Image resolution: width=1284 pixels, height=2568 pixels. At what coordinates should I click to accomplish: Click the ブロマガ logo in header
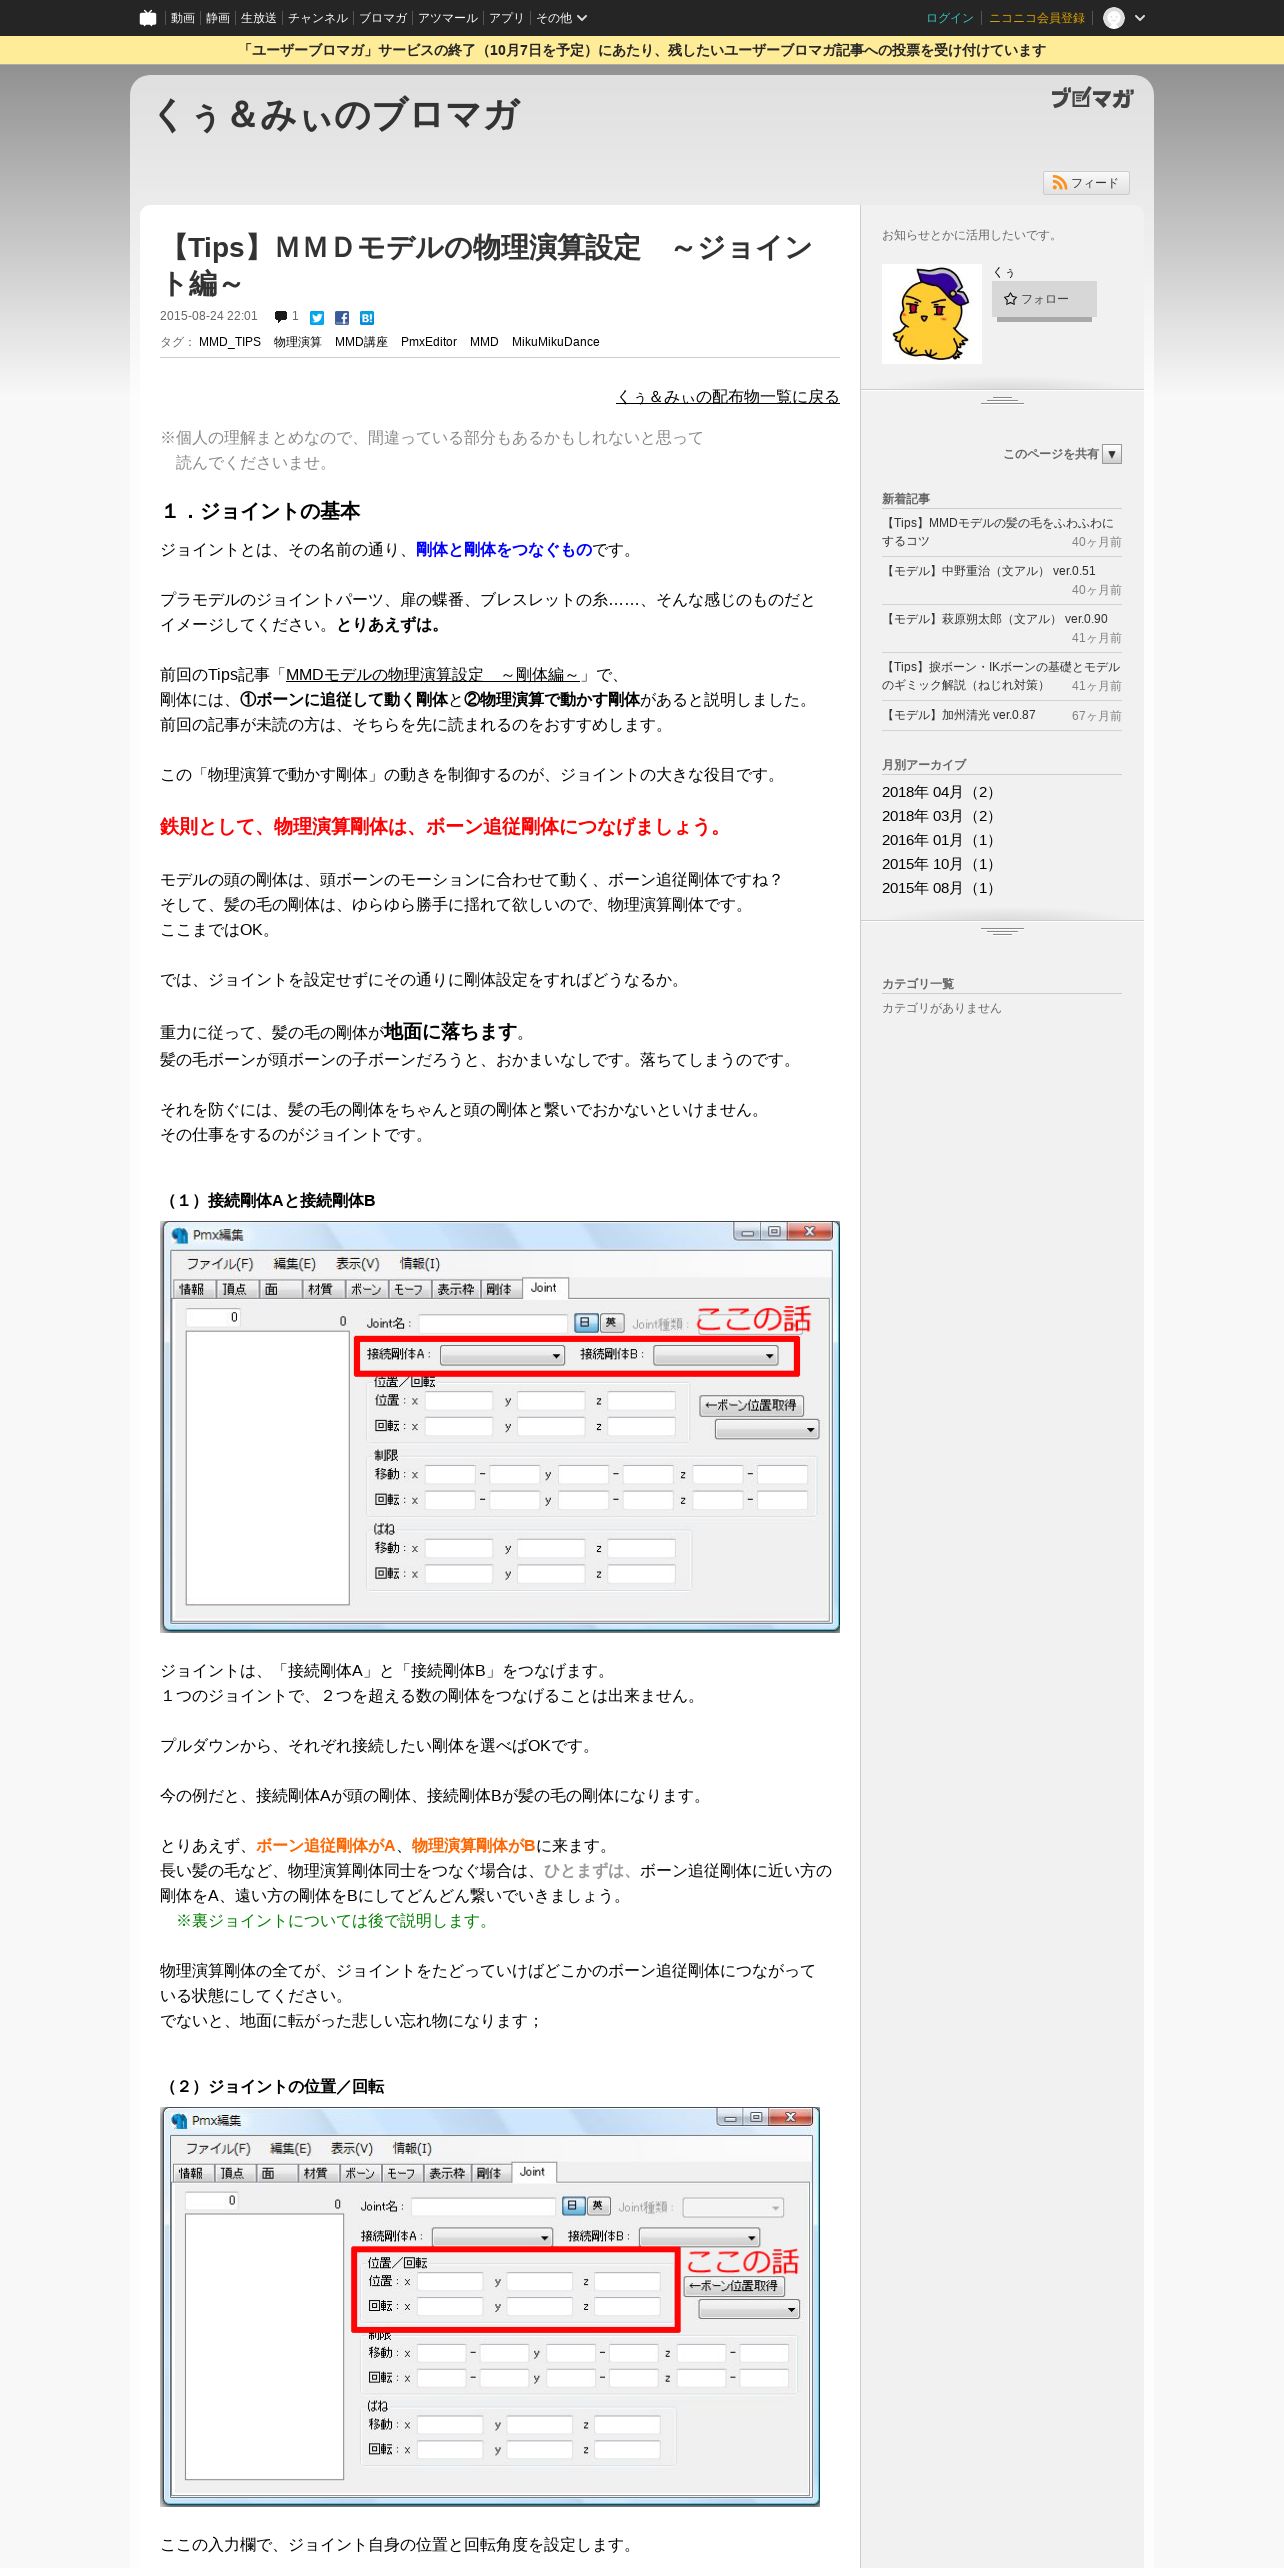[1091, 98]
